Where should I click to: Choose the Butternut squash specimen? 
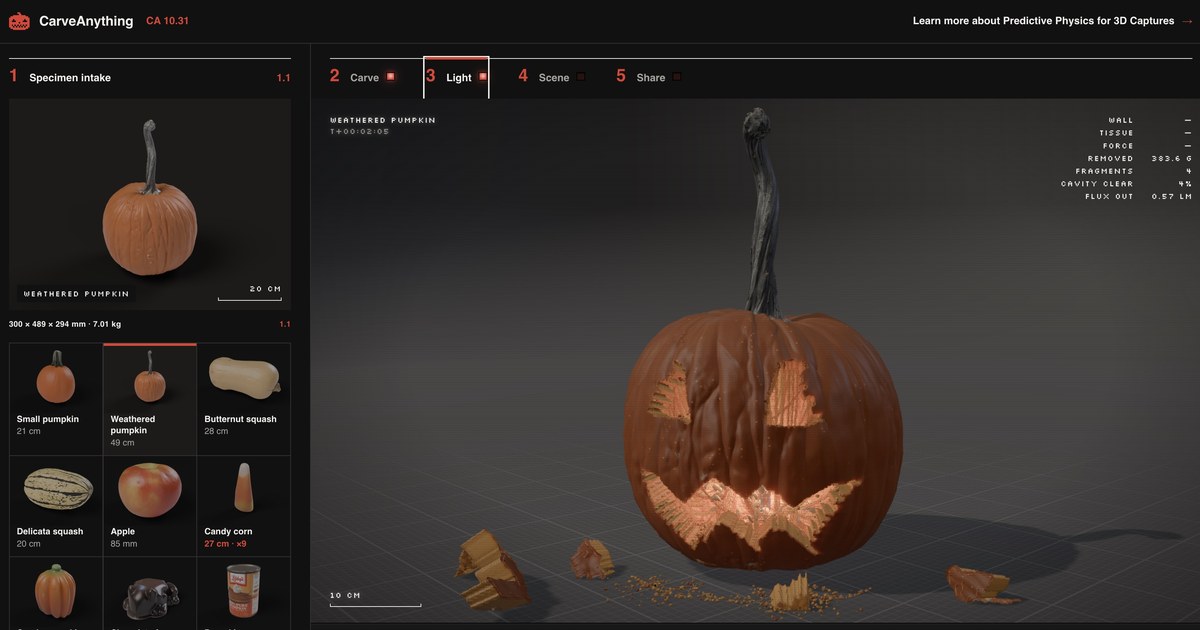coord(244,399)
